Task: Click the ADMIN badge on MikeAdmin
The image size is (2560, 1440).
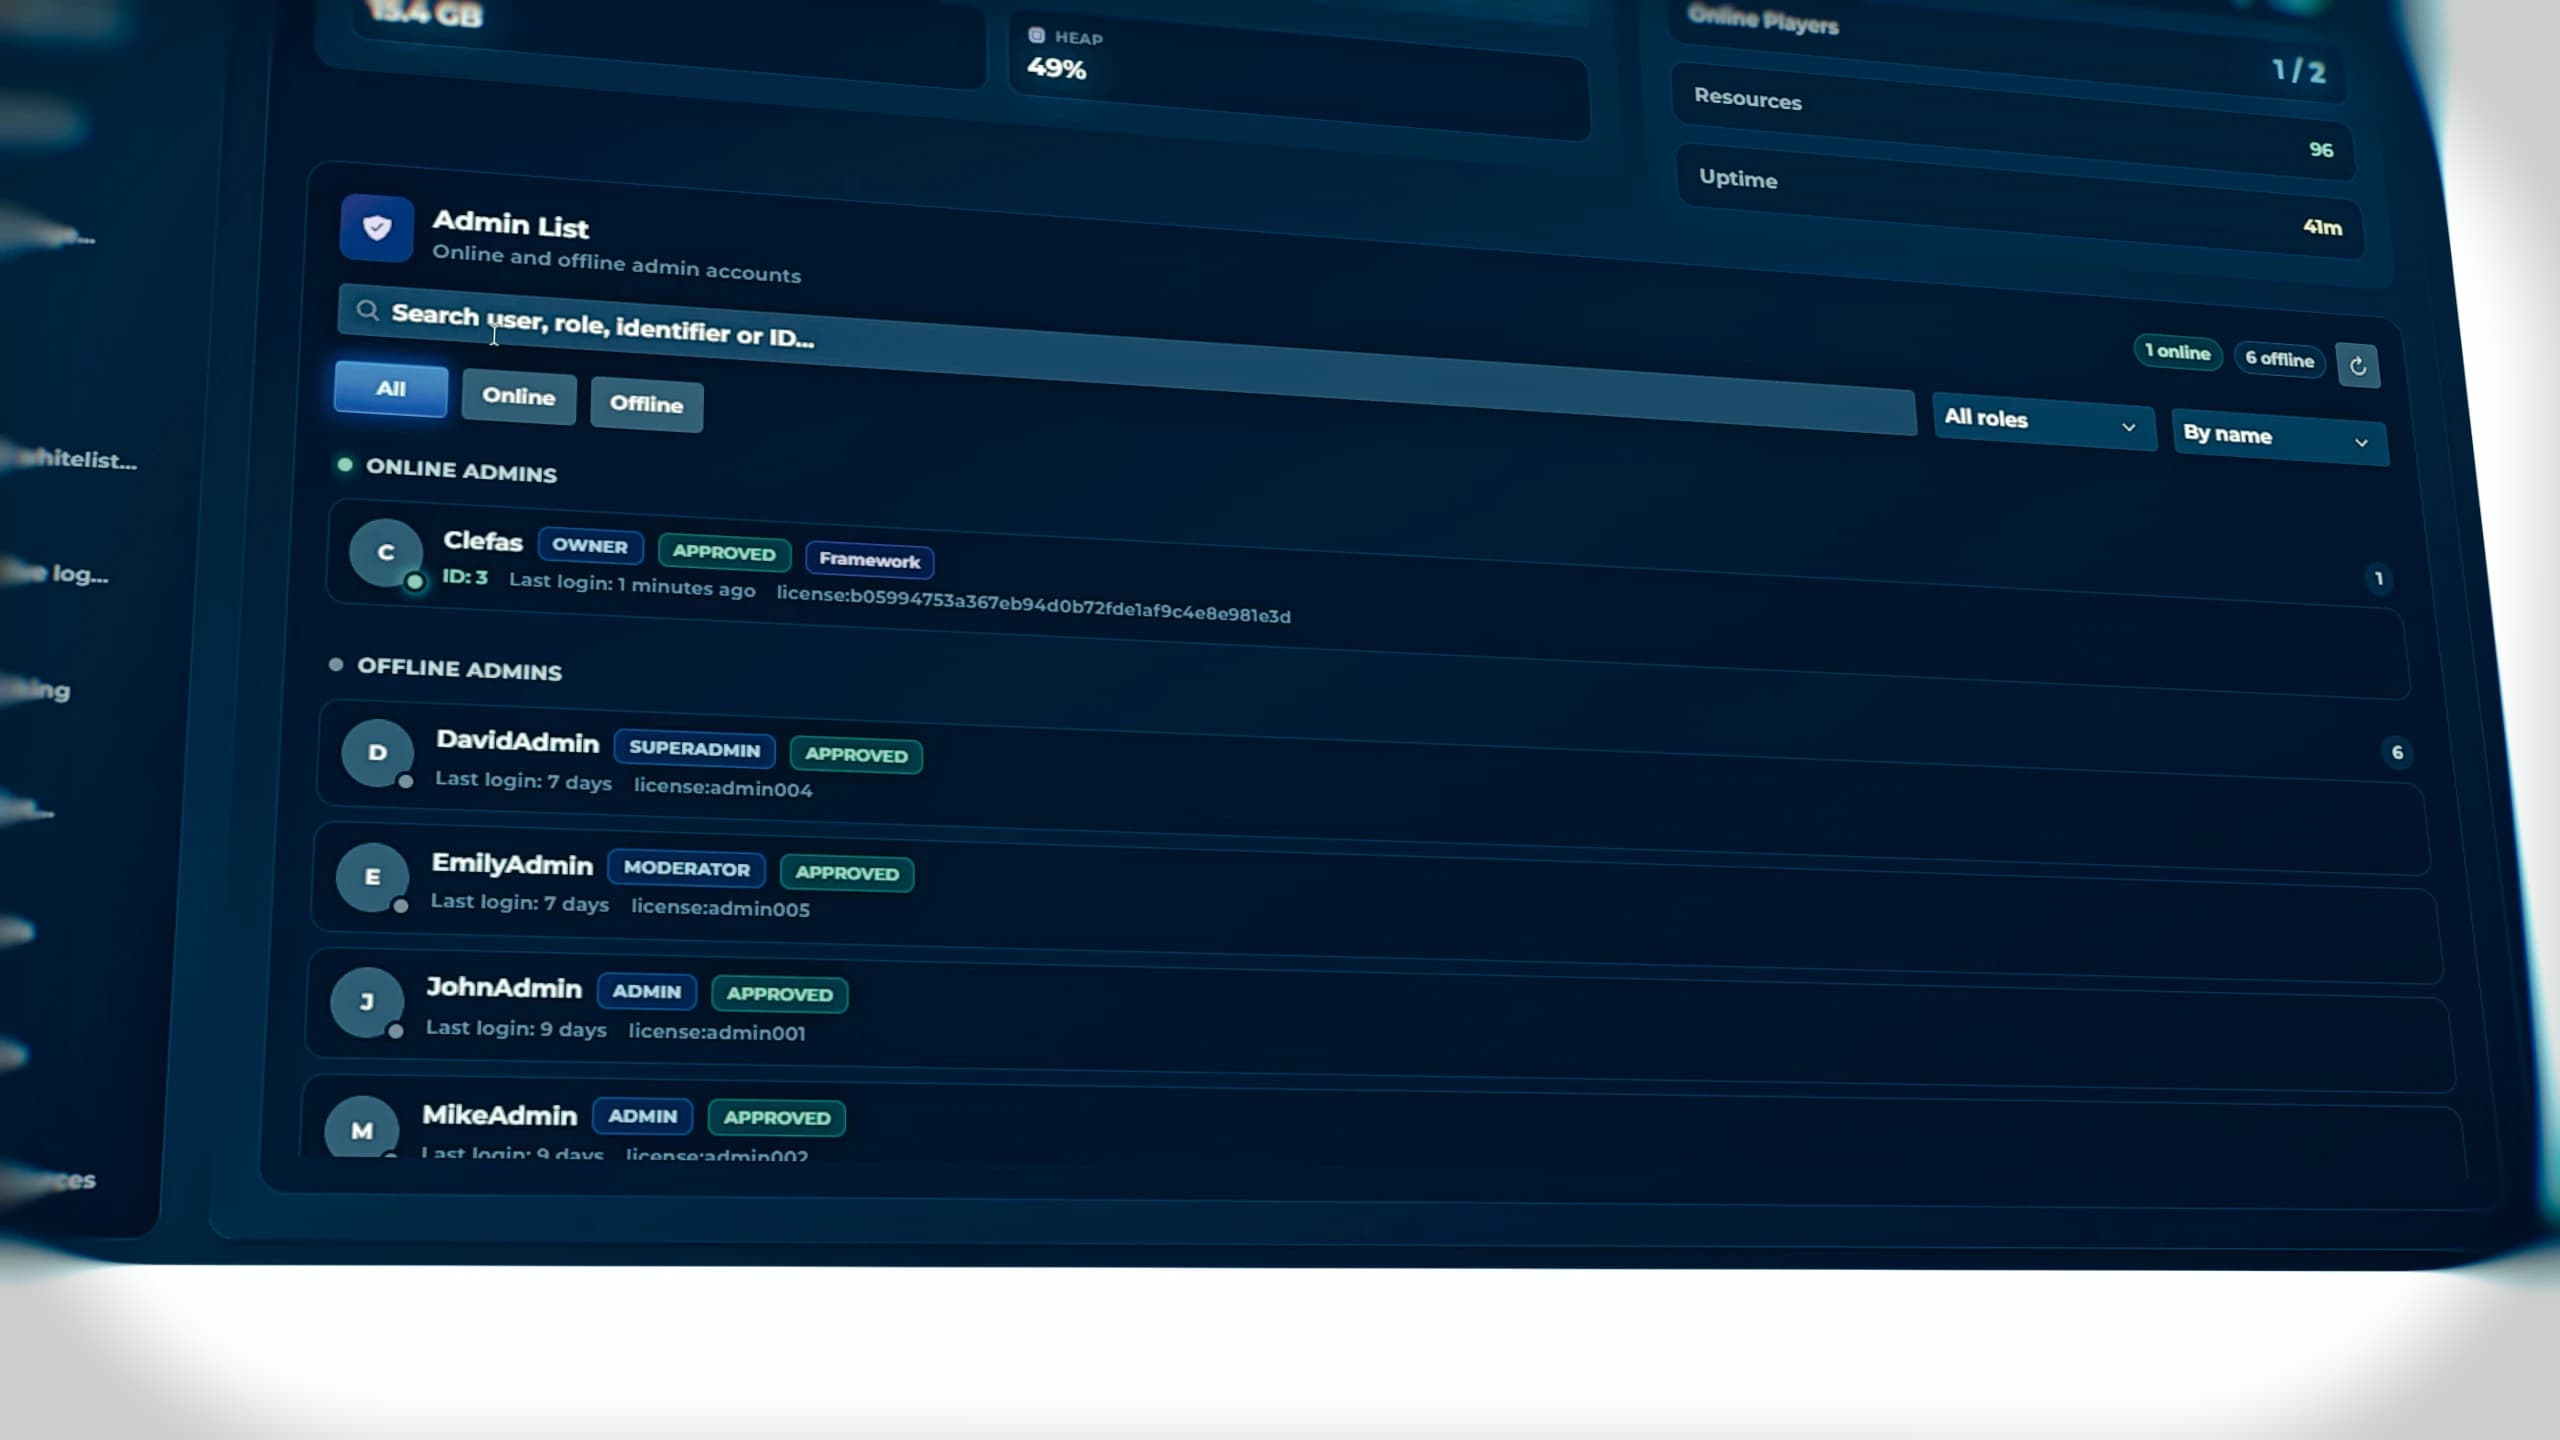Action: click(x=642, y=1116)
